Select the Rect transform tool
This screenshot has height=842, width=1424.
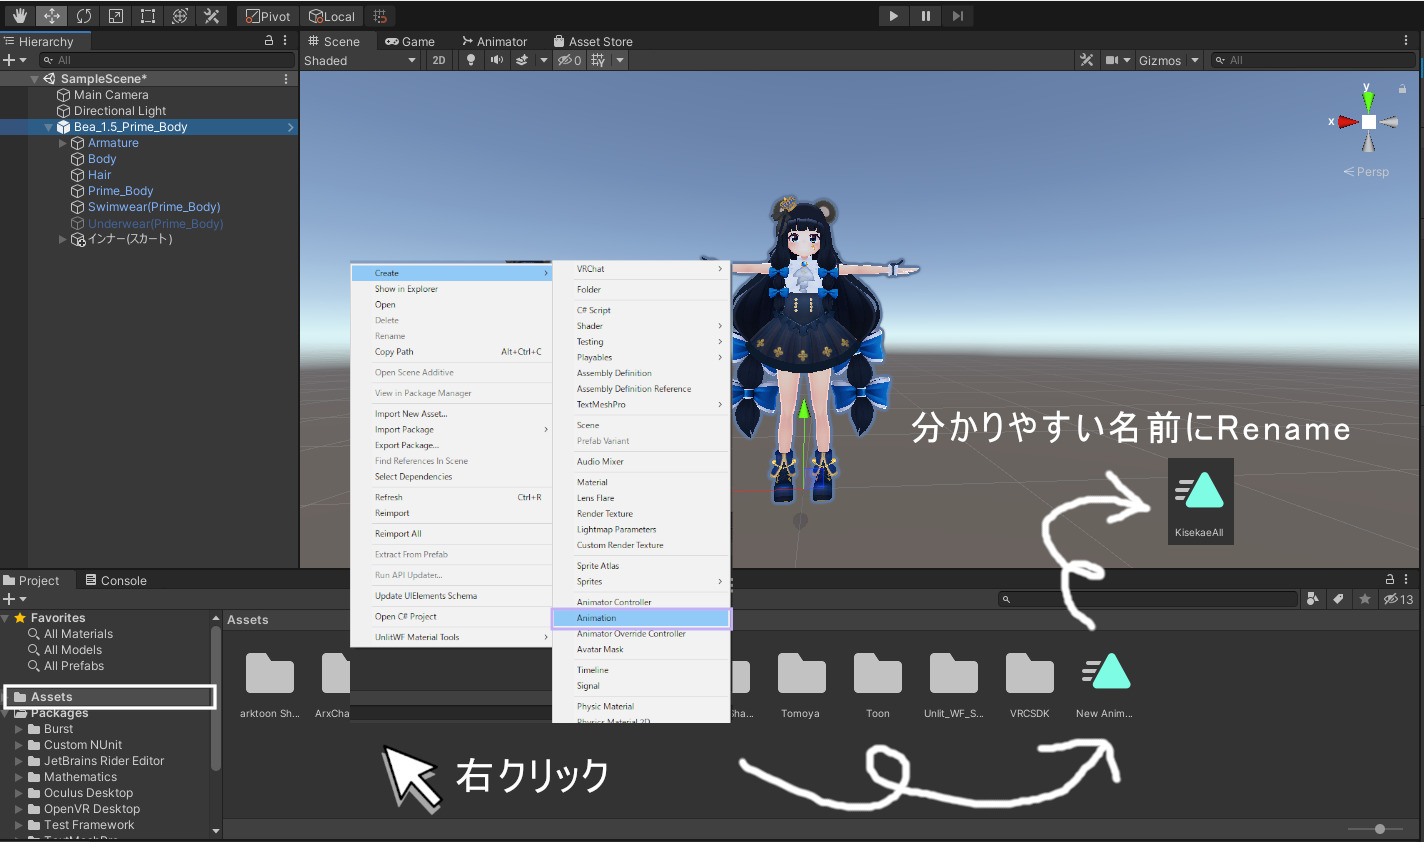click(x=148, y=16)
